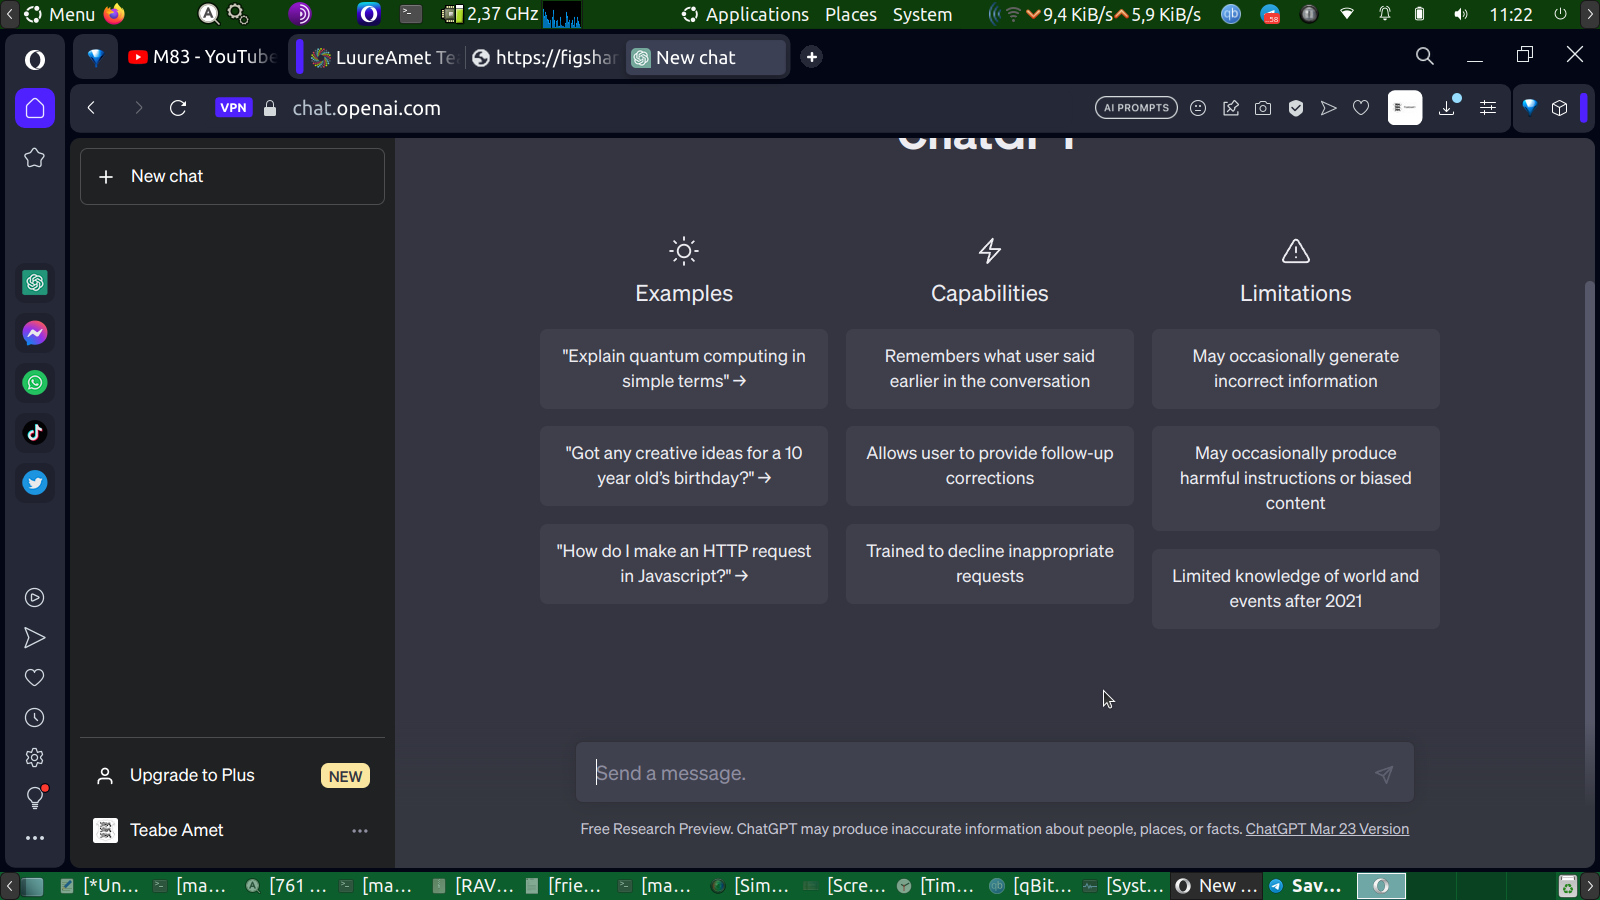1600x900 pixels.
Task: Switch to the M83 - YouTube tab
Action: pos(203,57)
